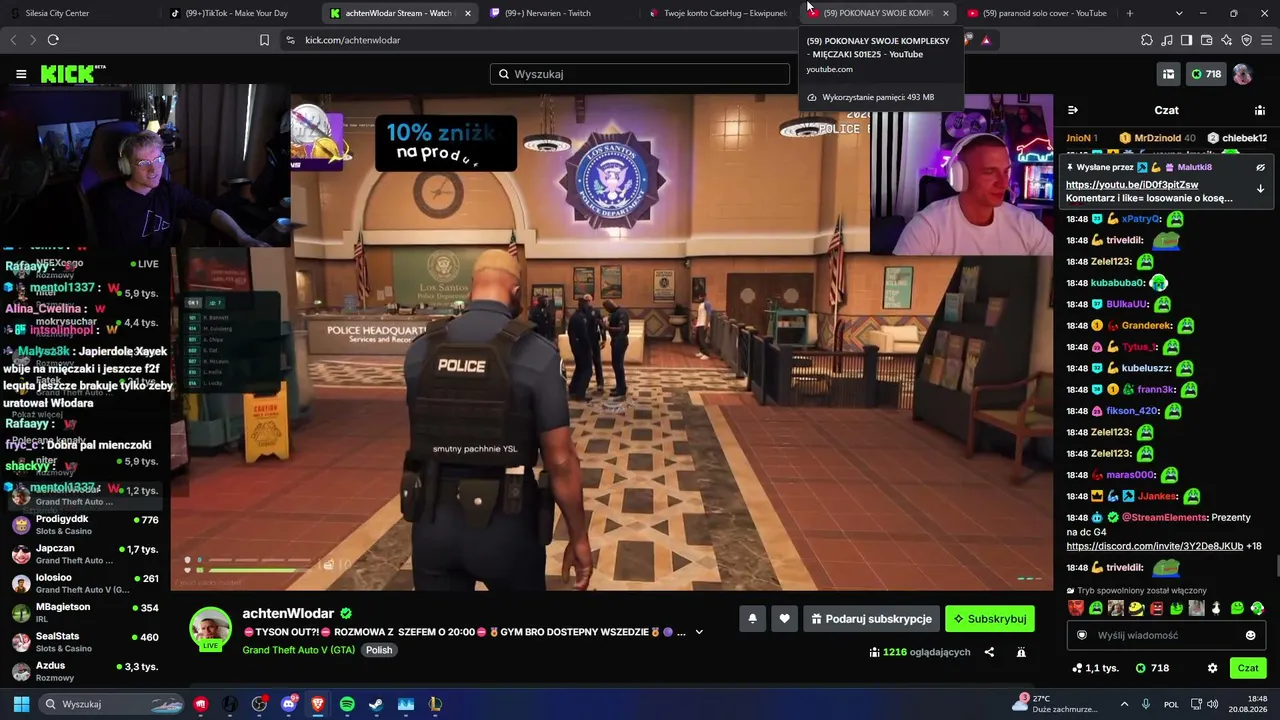Image resolution: width=1280 pixels, height=720 pixels.
Task: Open the 718 Kicks balance button in header
Action: point(1205,74)
